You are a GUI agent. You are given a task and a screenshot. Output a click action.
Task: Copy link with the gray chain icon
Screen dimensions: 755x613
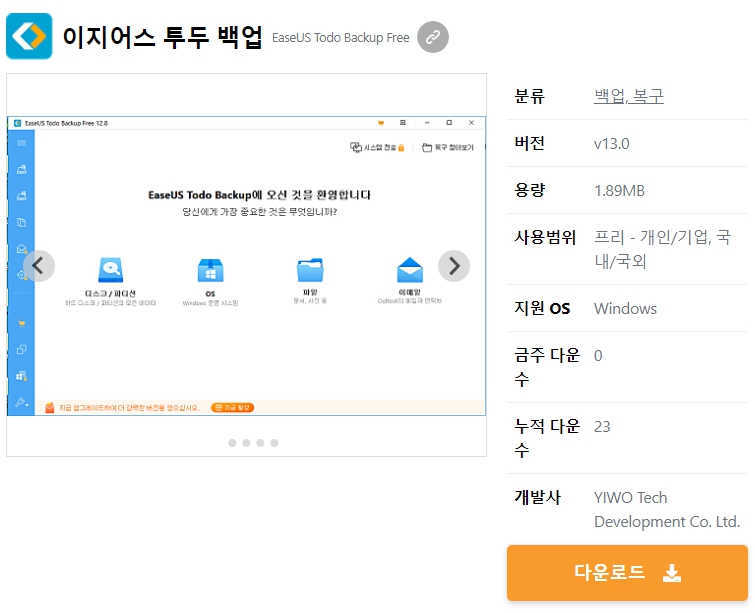click(432, 37)
